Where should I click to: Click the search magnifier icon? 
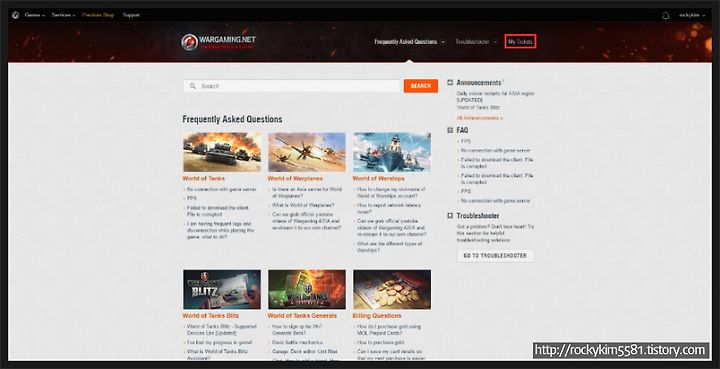click(x=193, y=86)
